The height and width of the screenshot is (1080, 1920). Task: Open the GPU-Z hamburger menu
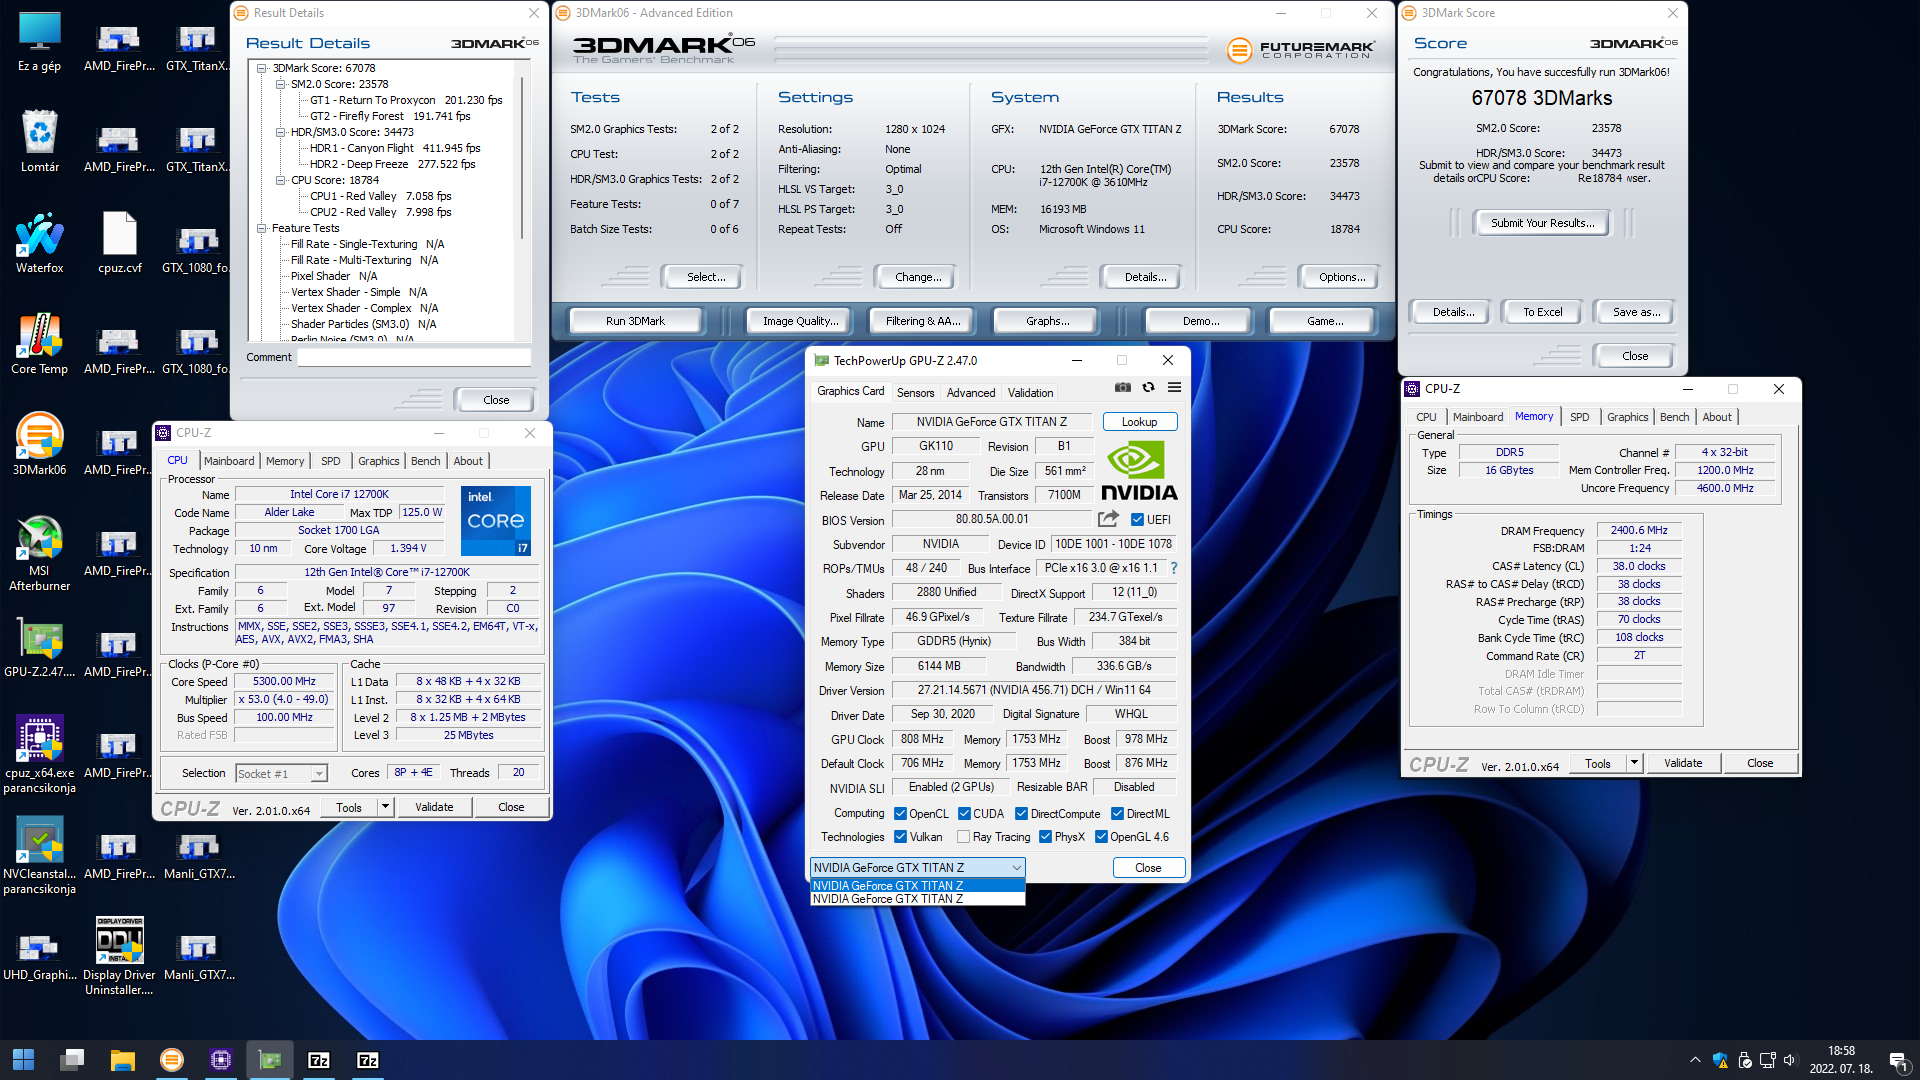[x=1174, y=388]
